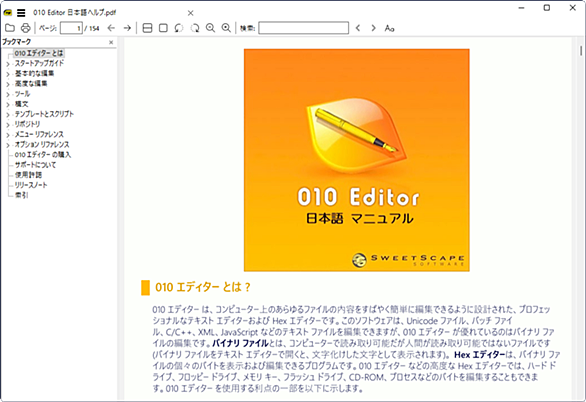Viewport: 586px width, 402px height.
Task: Open bookmark 構文
Action: pos(21,104)
